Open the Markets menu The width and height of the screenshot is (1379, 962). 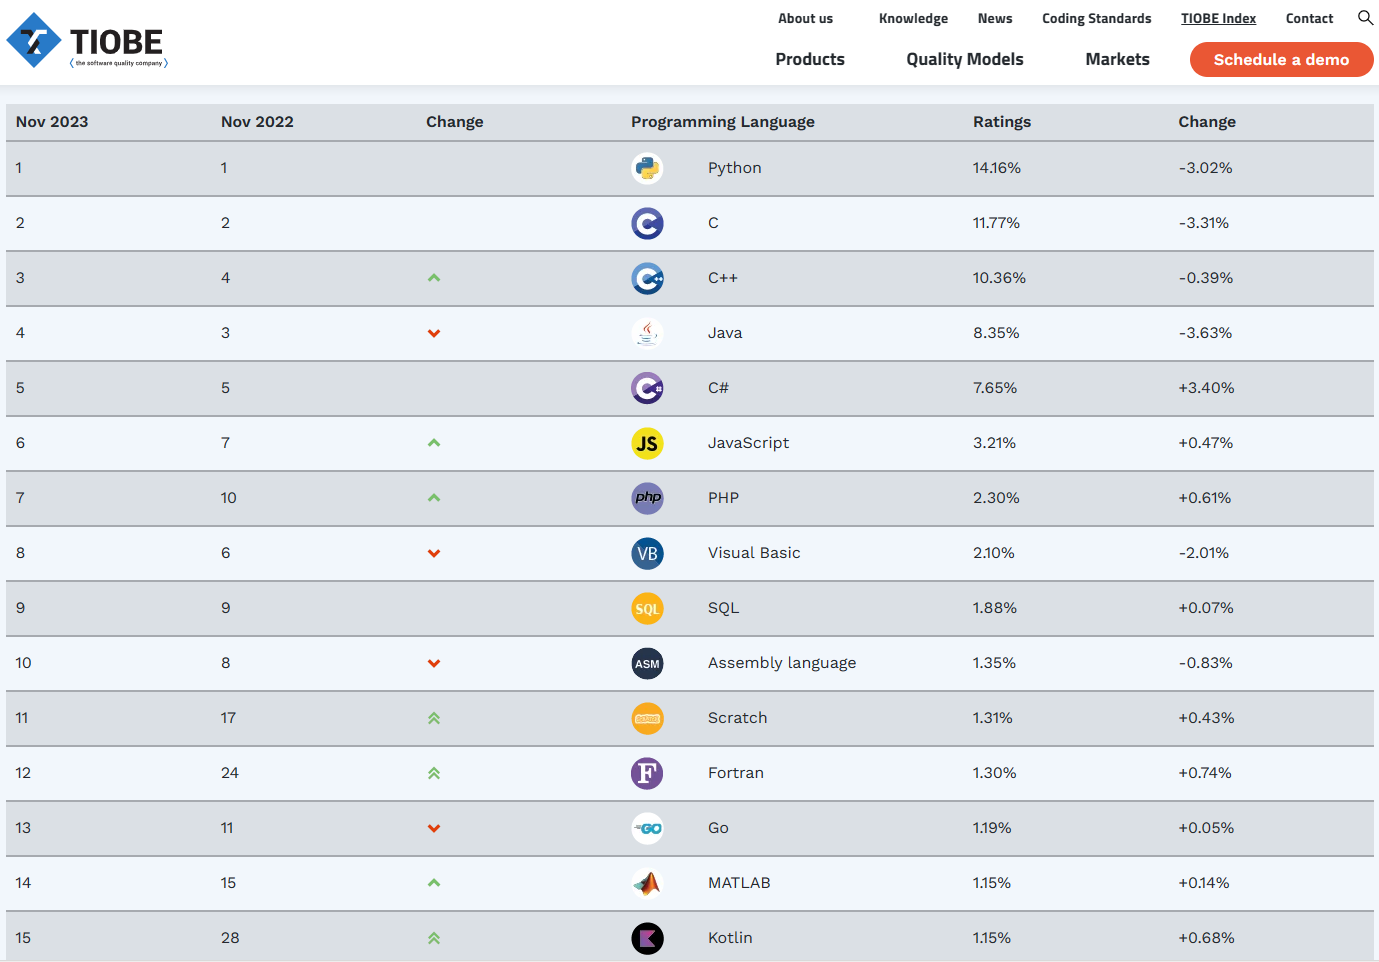tap(1117, 59)
